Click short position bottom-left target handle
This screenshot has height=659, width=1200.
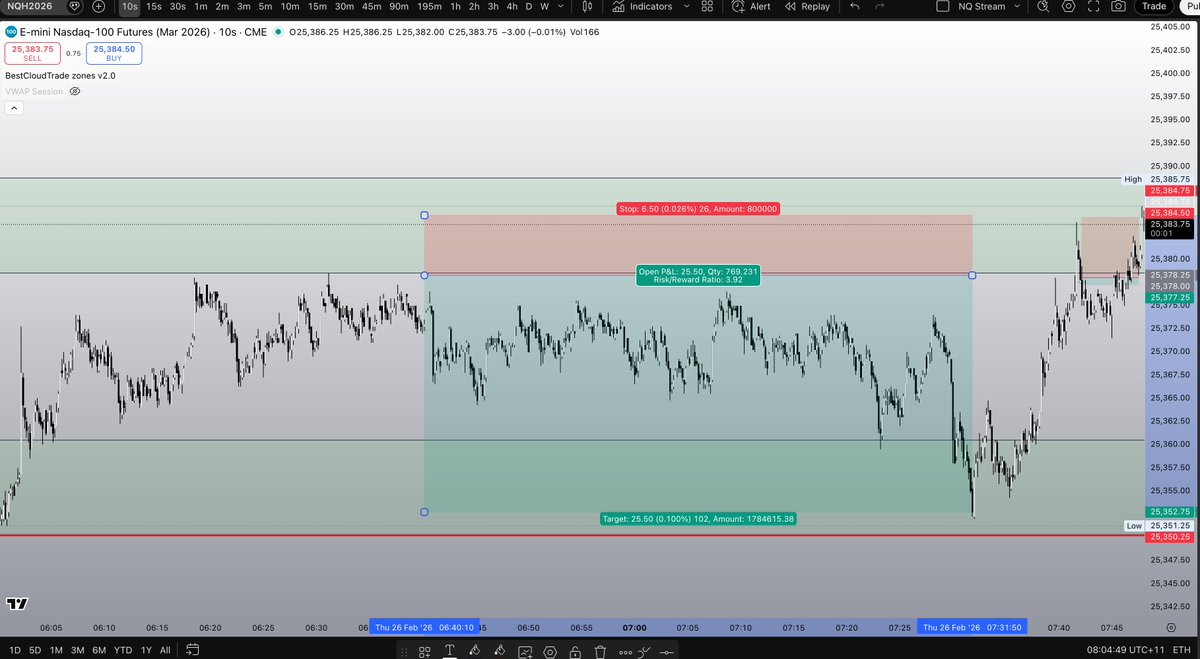point(424,512)
